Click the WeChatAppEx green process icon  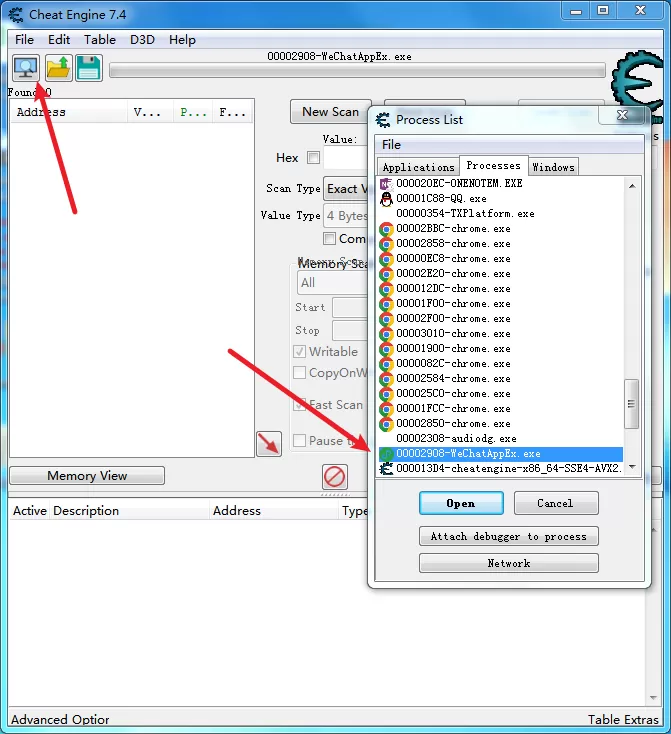[x=386, y=454]
